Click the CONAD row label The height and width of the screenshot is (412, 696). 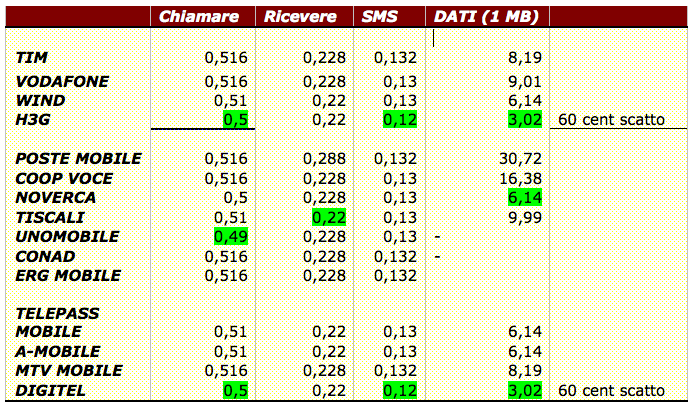[45, 257]
